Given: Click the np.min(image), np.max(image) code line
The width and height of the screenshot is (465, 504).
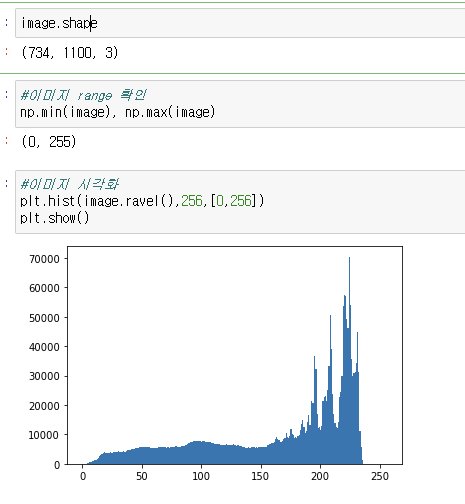Looking at the screenshot, I should coord(118,112).
